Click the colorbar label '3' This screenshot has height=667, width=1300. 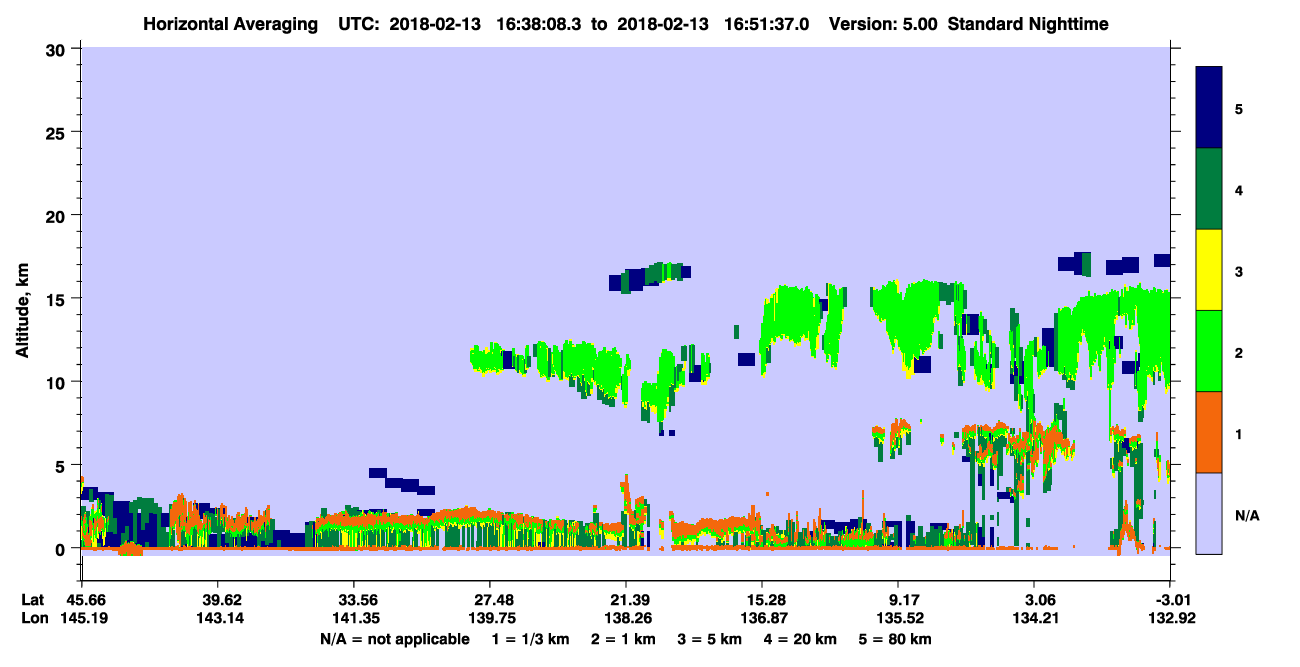pyautogui.click(x=1239, y=270)
